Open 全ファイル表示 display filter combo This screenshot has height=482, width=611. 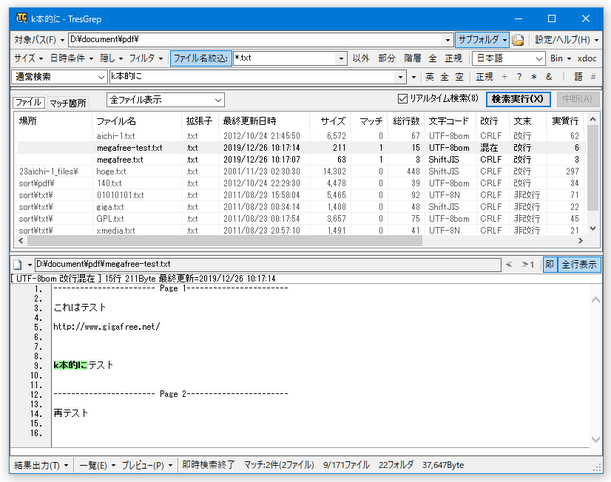tap(165, 100)
